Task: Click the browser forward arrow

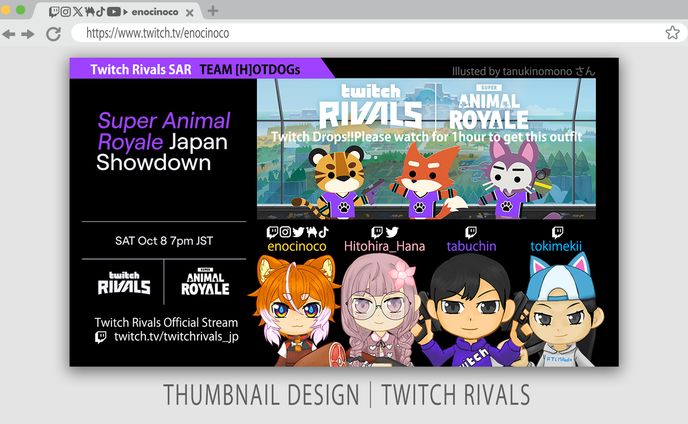Action: (x=28, y=34)
